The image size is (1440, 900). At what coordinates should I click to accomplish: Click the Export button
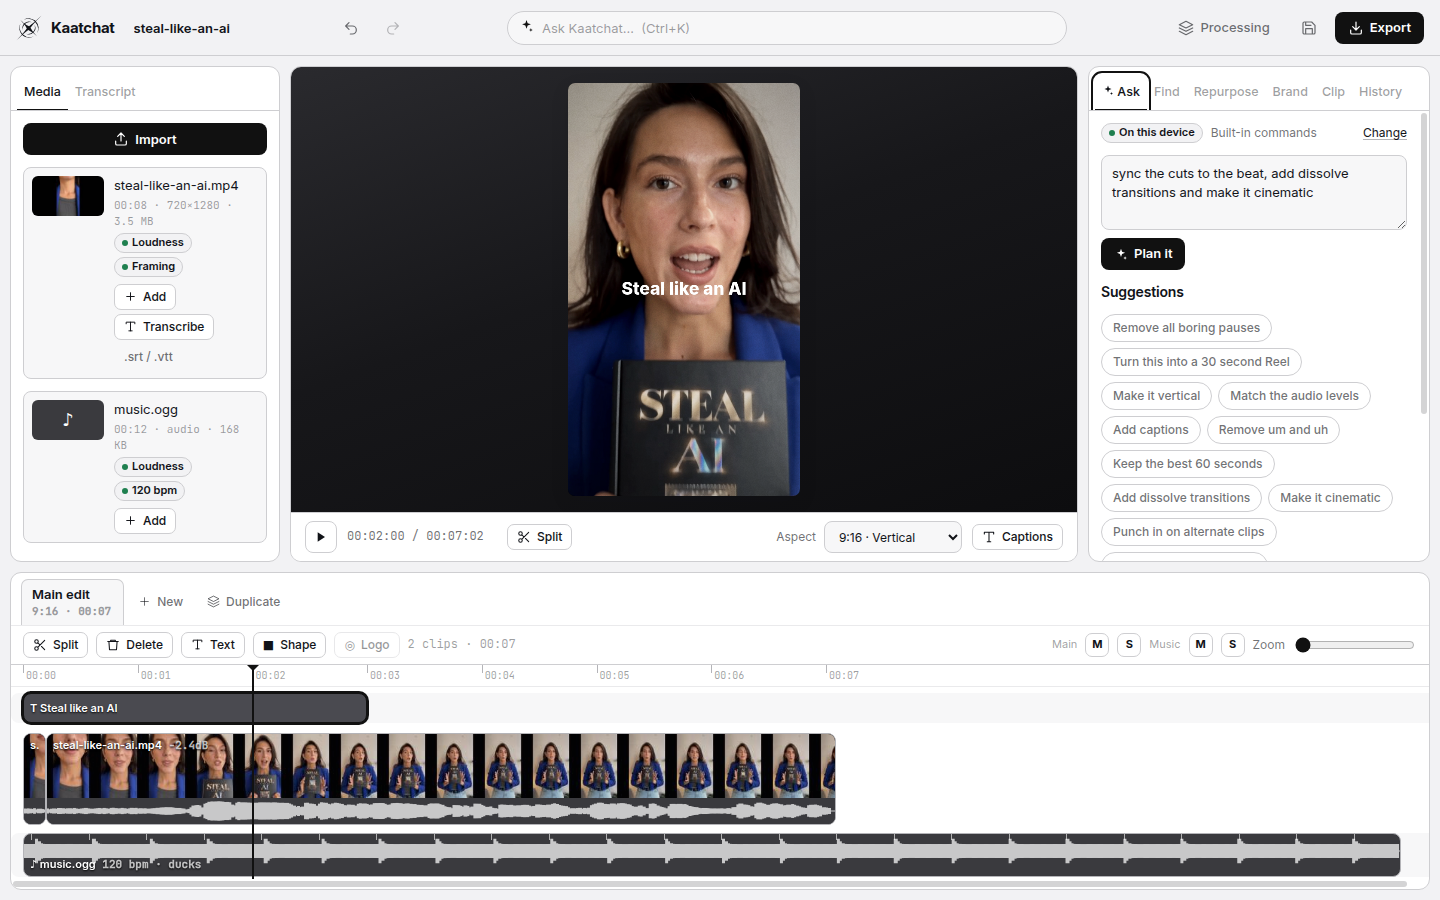click(1379, 28)
